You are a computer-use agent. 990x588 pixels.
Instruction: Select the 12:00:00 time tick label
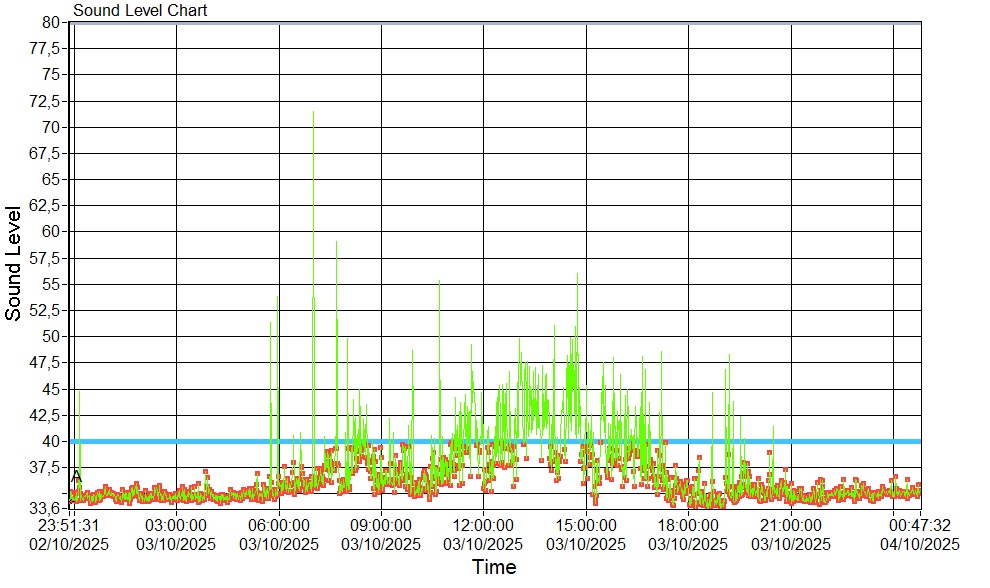[483, 524]
